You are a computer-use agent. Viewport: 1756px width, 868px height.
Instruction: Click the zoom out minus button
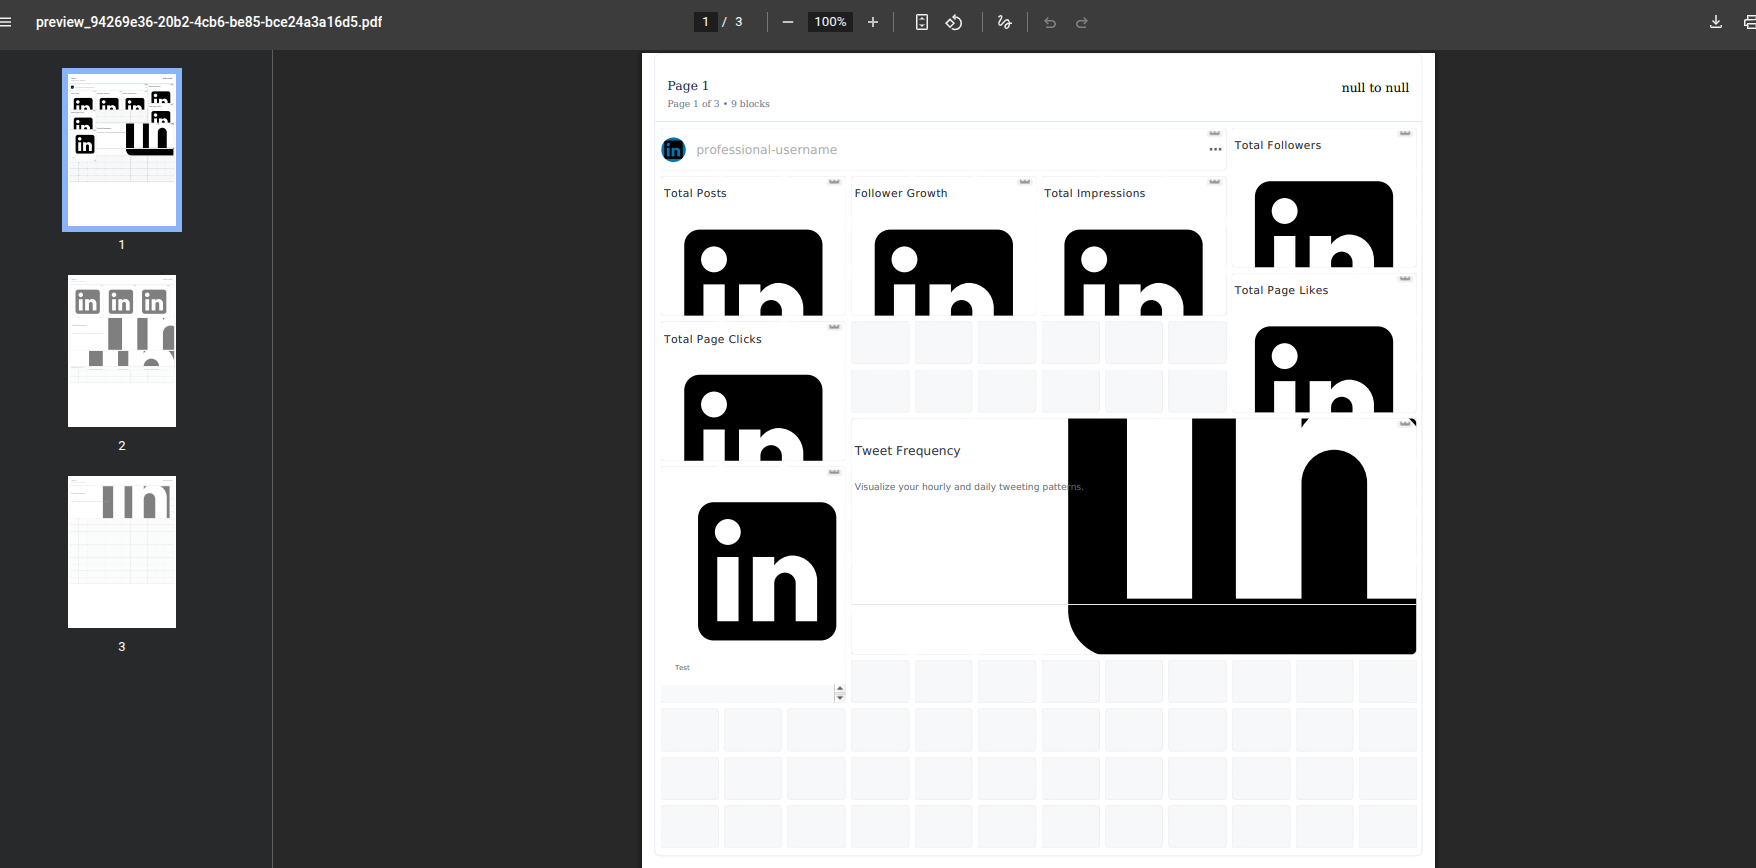(x=788, y=22)
